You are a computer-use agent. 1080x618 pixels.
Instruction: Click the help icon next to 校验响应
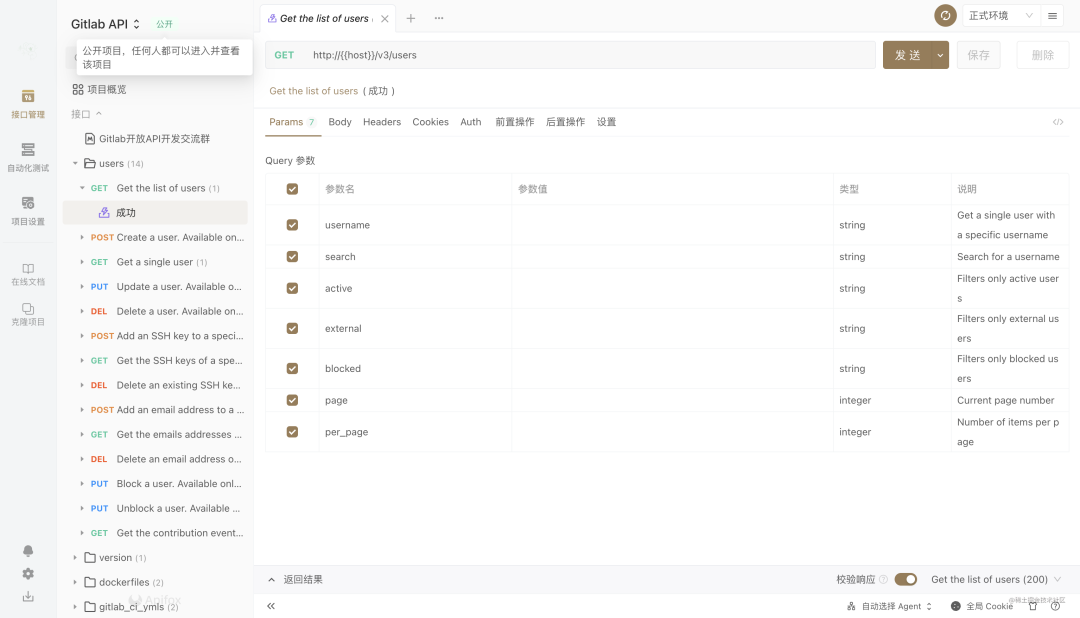(x=884, y=579)
